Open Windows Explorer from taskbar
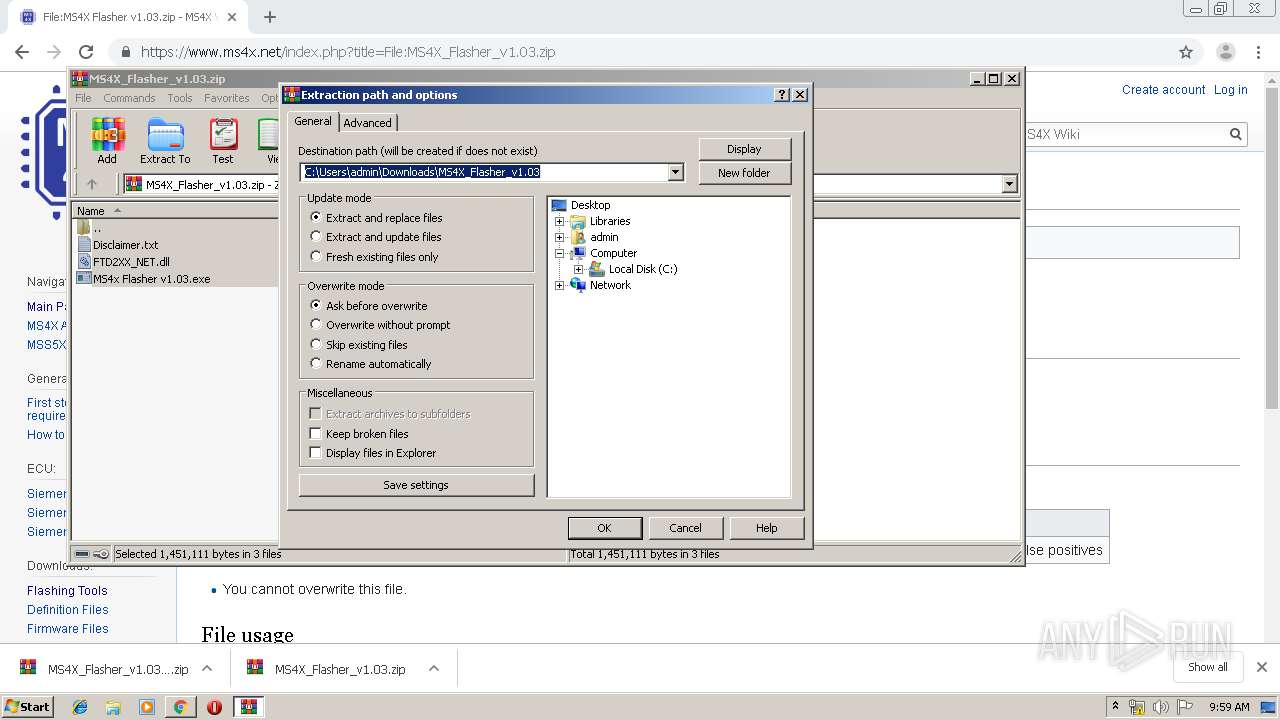The image size is (1280, 720). coord(113,707)
